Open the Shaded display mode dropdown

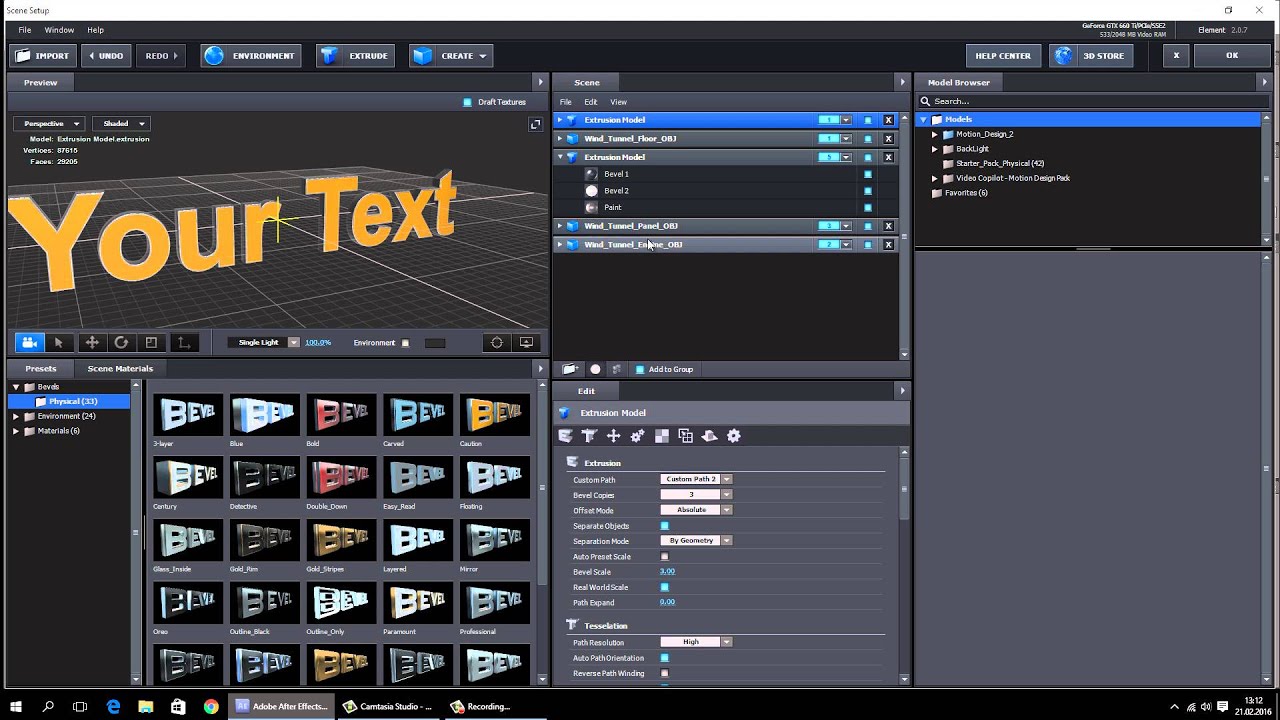(120, 124)
